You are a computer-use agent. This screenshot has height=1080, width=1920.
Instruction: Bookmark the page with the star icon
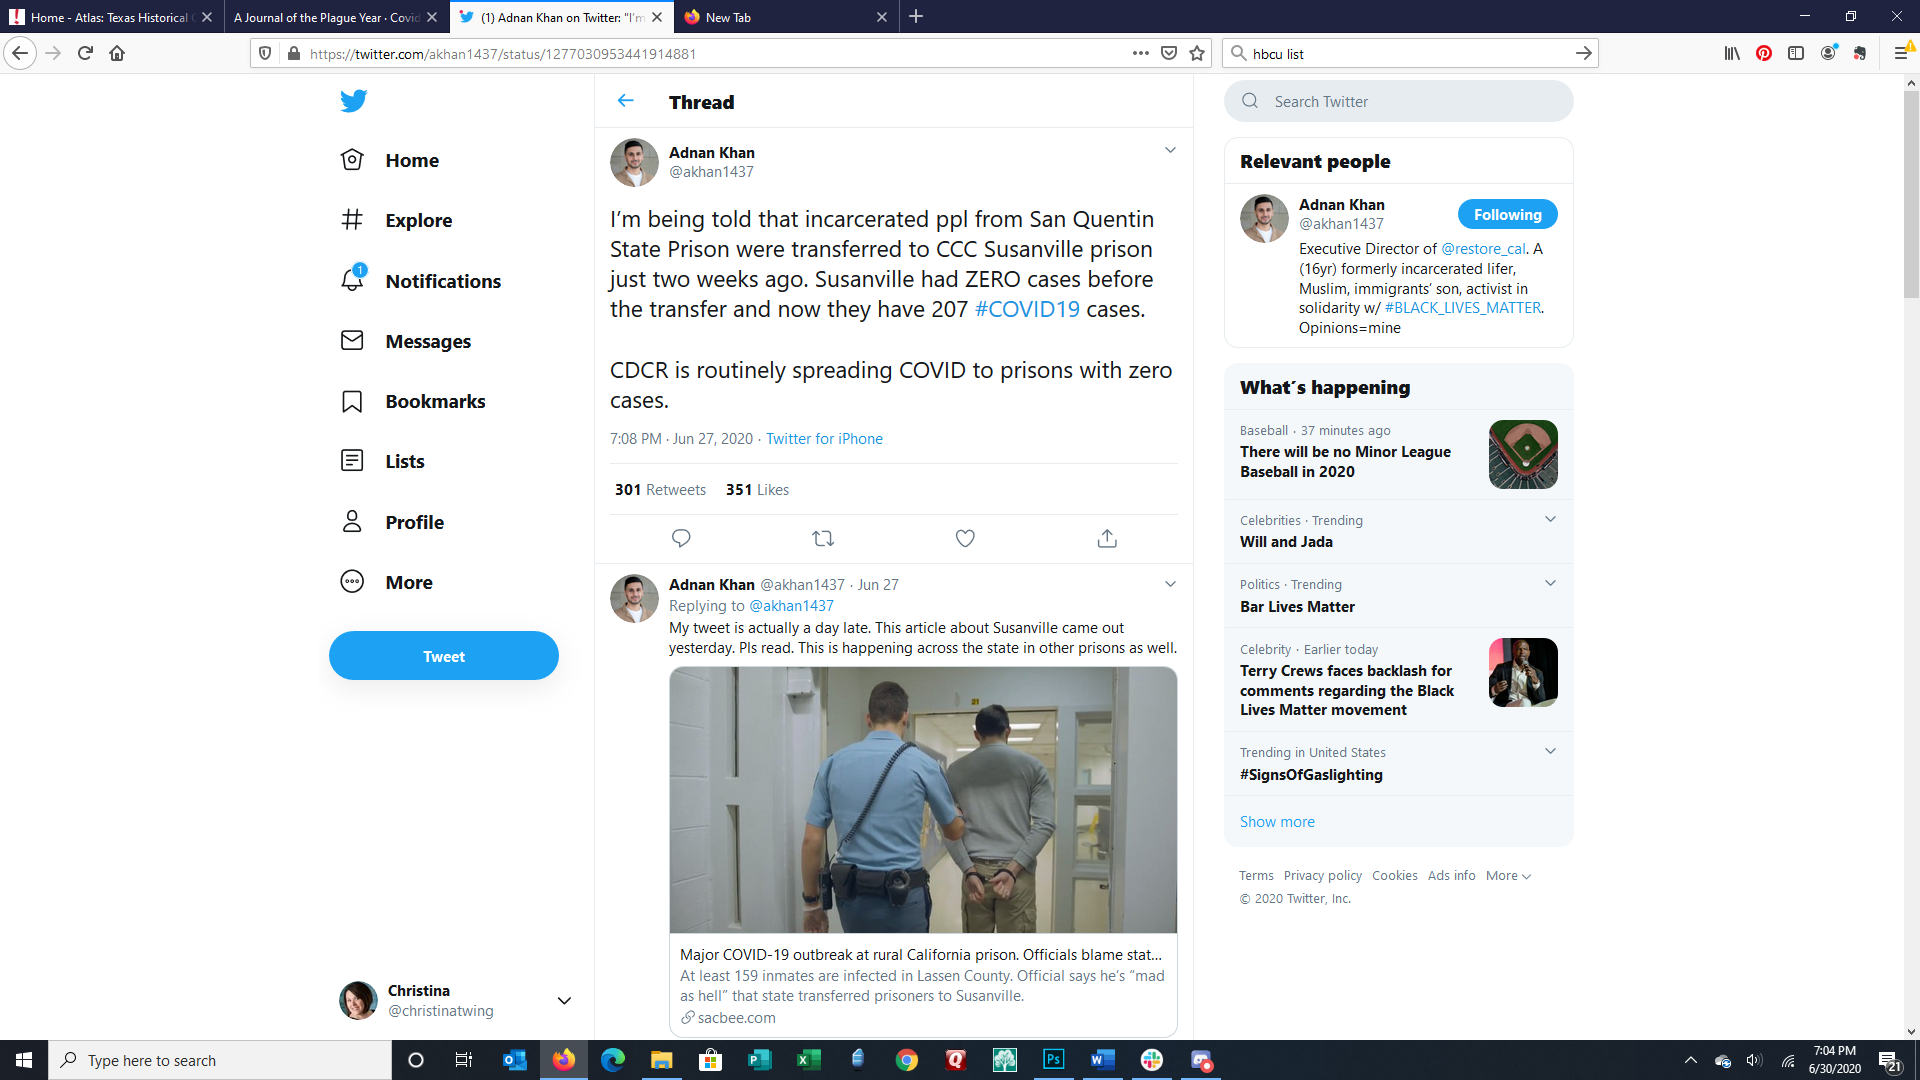[x=1197, y=54]
